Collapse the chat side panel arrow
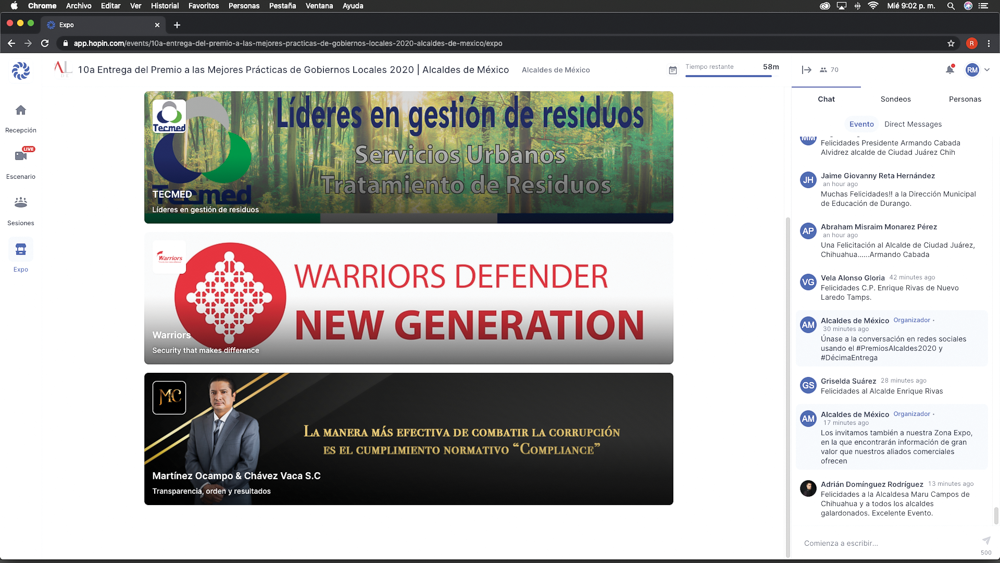Image resolution: width=1000 pixels, height=563 pixels. pyautogui.click(x=806, y=69)
